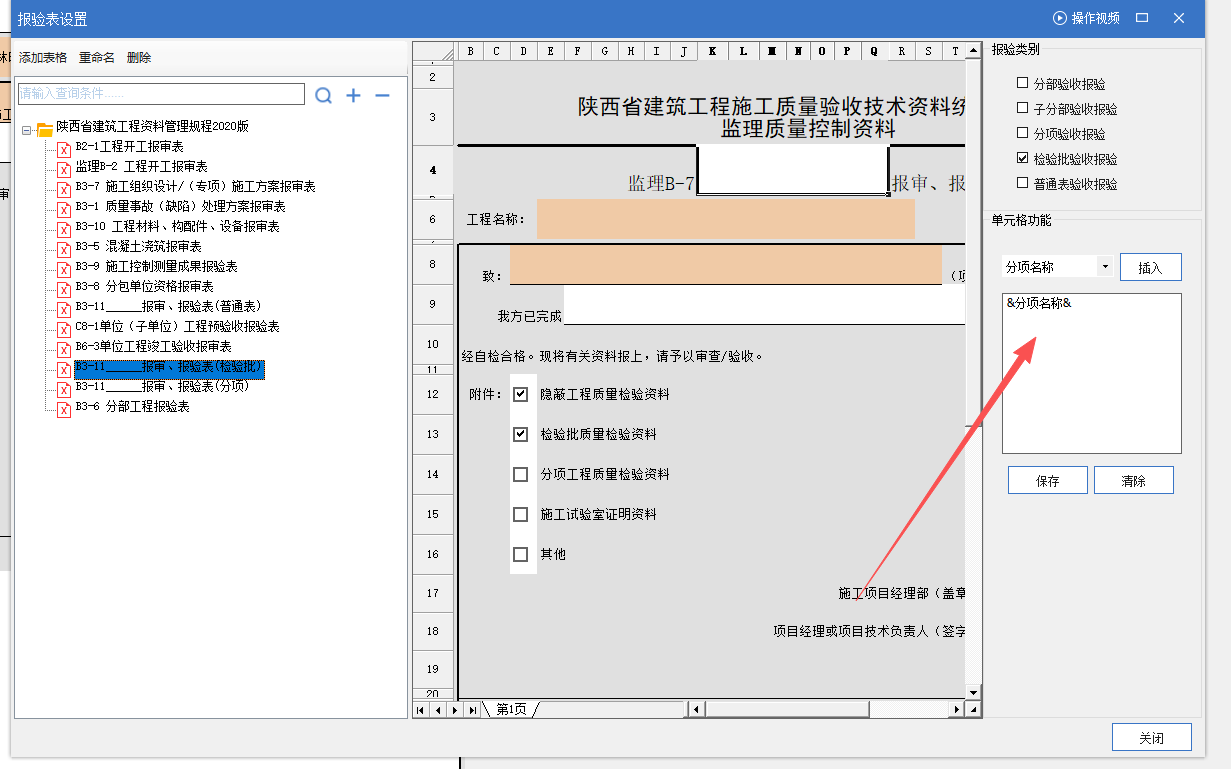The height and width of the screenshot is (769, 1231).
Task: Check 分项工程质量检验资料 box in sheet
Action: pyautogui.click(x=520, y=474)
